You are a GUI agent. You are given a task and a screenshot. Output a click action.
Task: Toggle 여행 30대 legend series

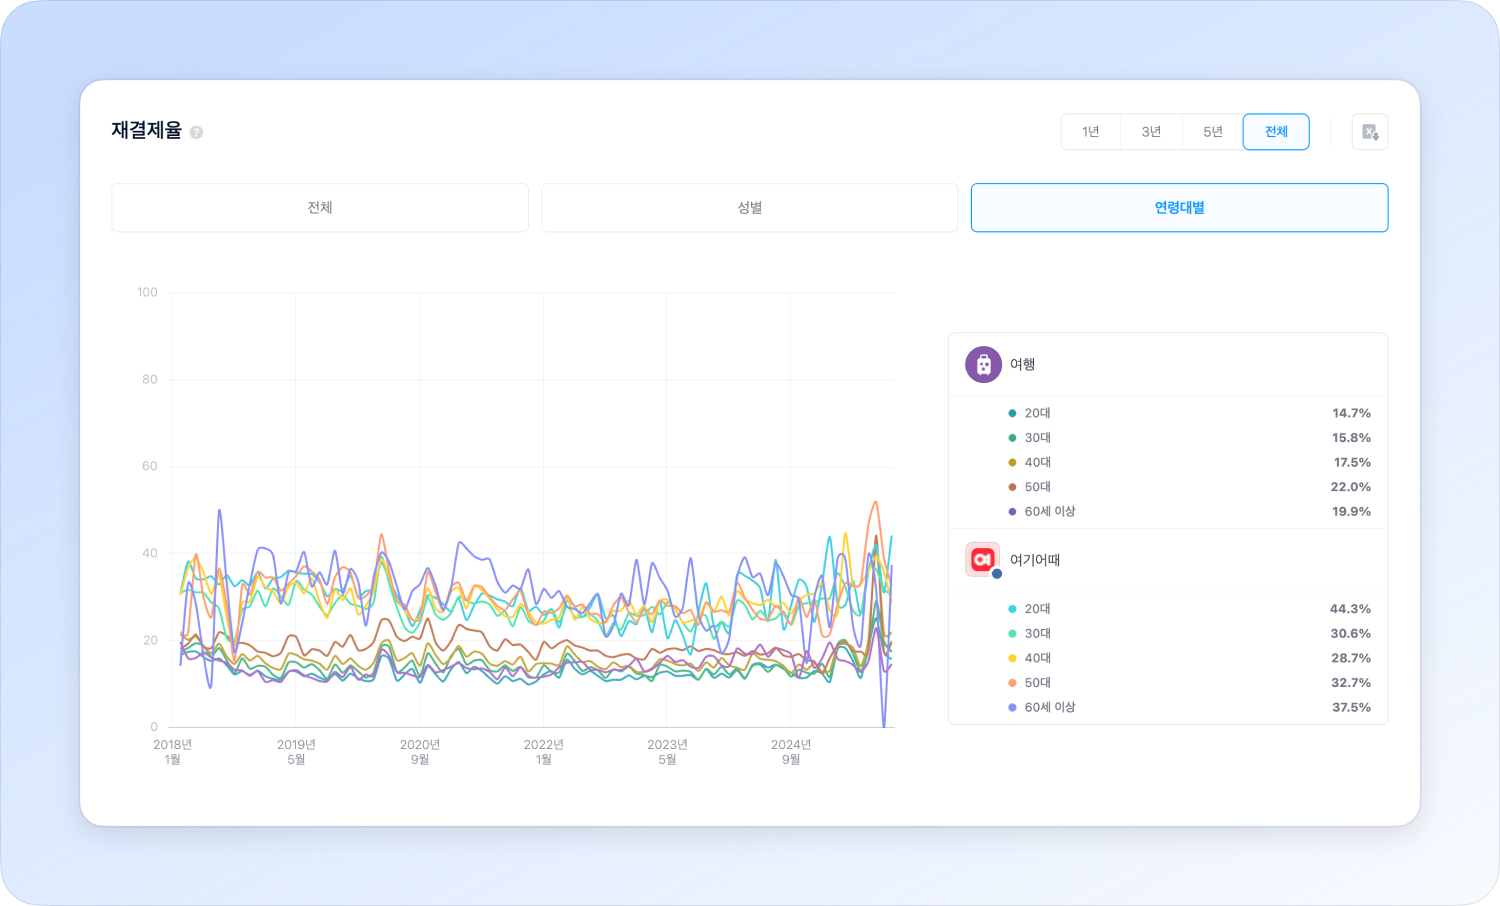(x=1037, y=438)
